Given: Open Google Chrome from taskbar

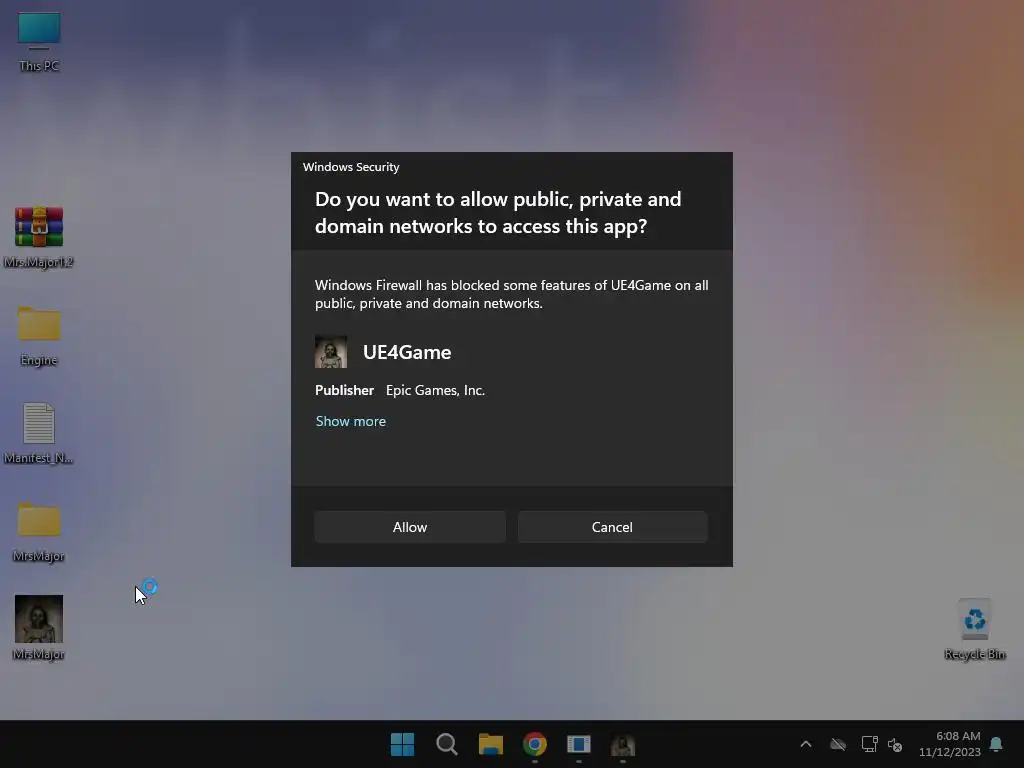Looking at the screenshot, I should click(x=535, y=744).
